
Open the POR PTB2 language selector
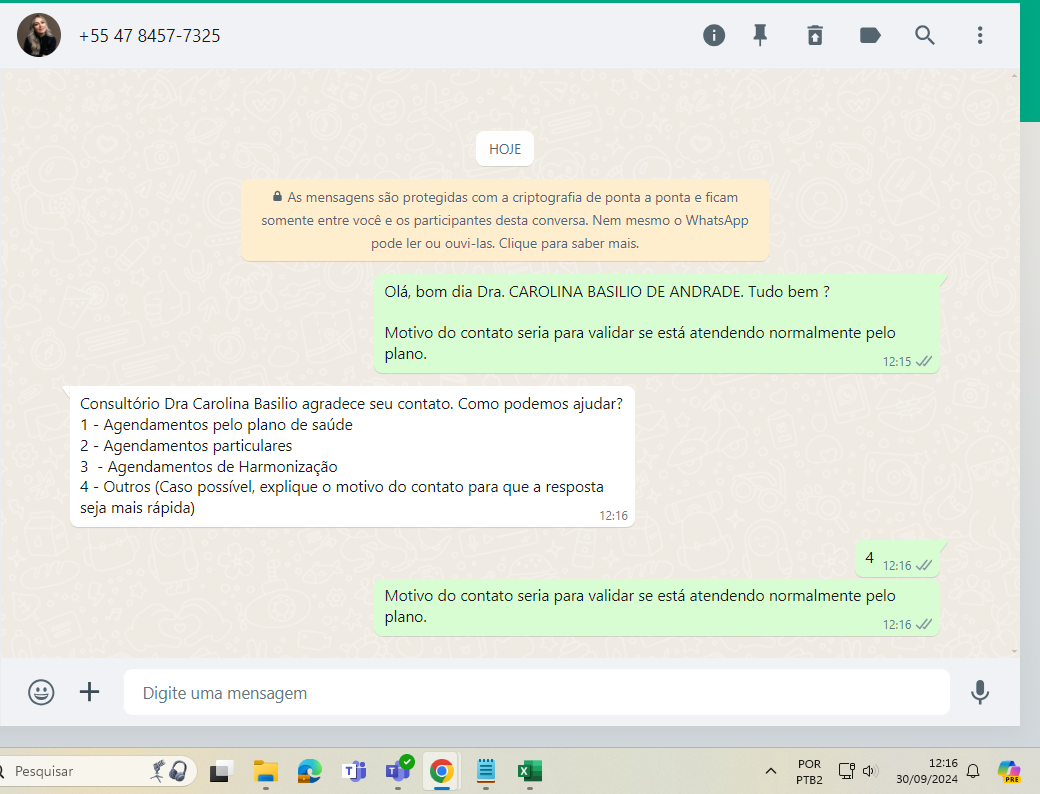(x=809, y=771)
